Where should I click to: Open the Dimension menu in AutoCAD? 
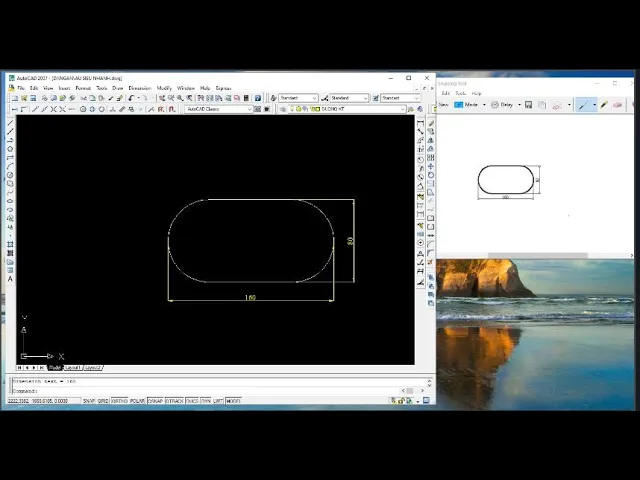pos(139,88)
